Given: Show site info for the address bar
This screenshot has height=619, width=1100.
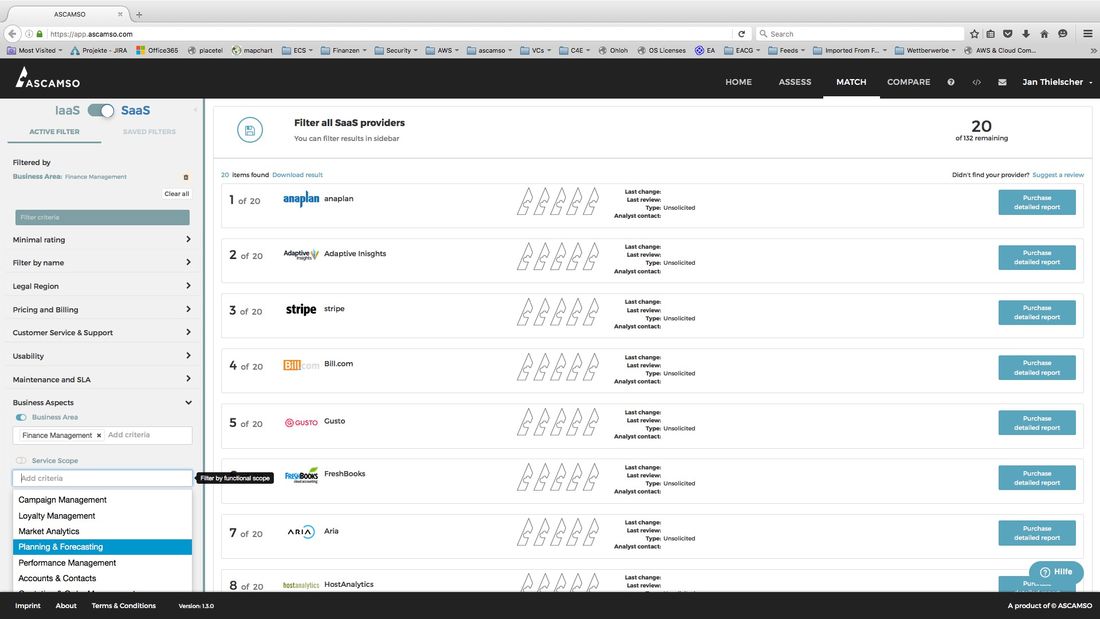Looking at the screenshot, I should [29, 34].
